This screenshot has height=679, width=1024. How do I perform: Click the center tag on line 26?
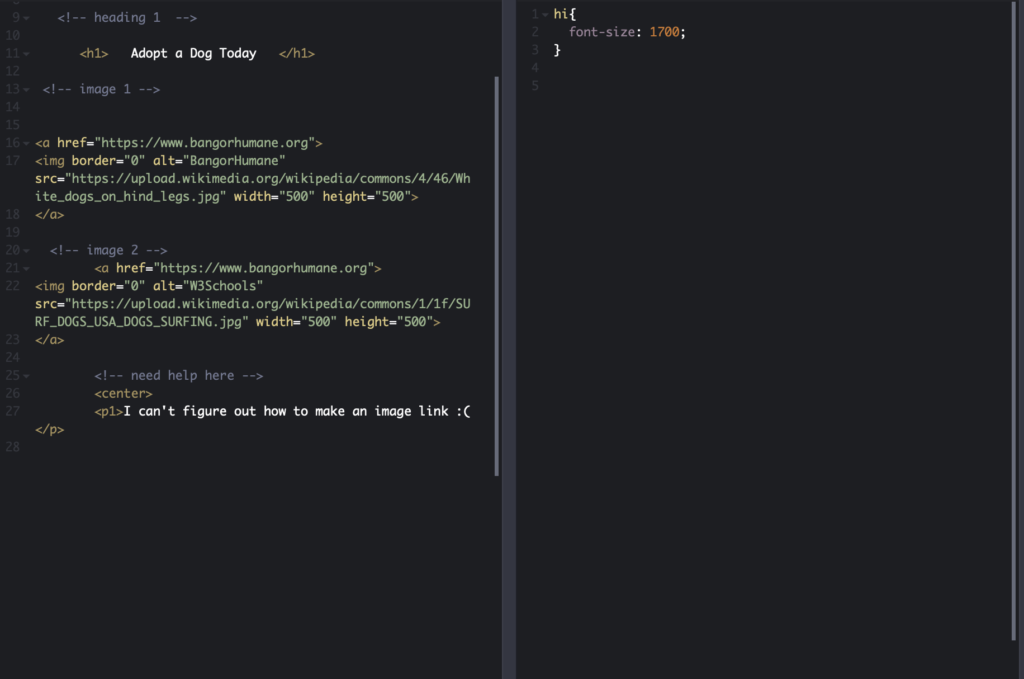tap(123, 394)
